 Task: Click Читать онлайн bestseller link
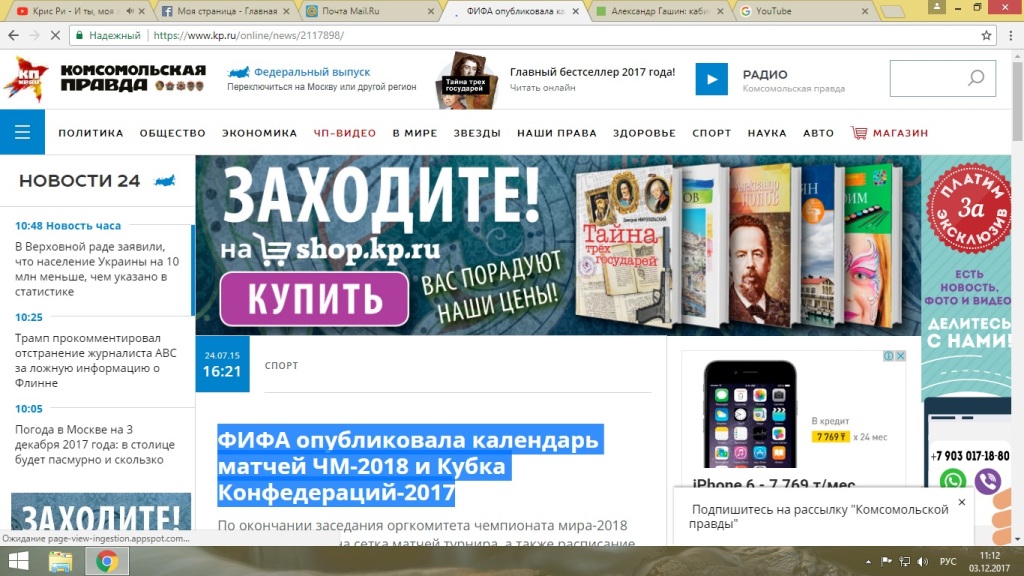(x=543, y=88)
